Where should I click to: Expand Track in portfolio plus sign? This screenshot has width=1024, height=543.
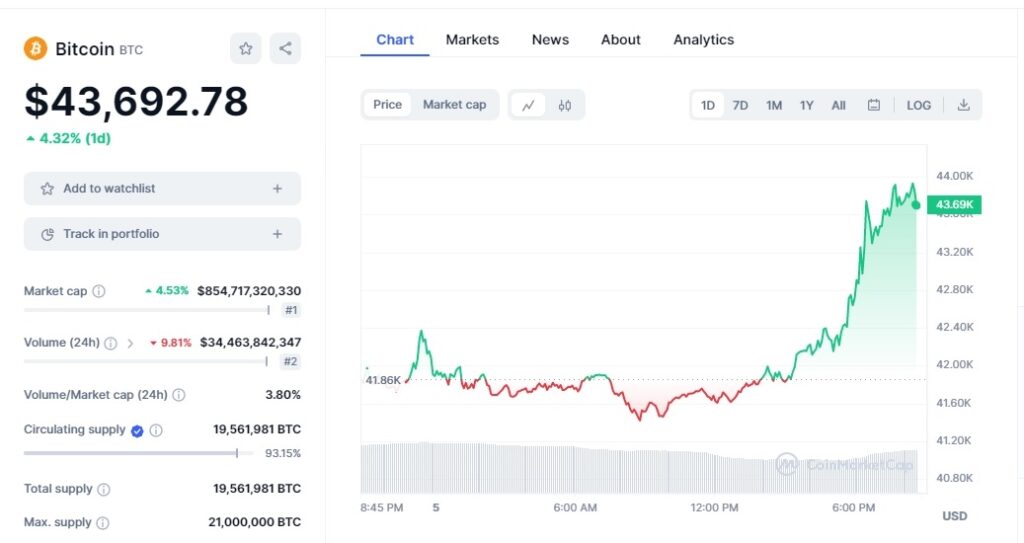[278, 234]
